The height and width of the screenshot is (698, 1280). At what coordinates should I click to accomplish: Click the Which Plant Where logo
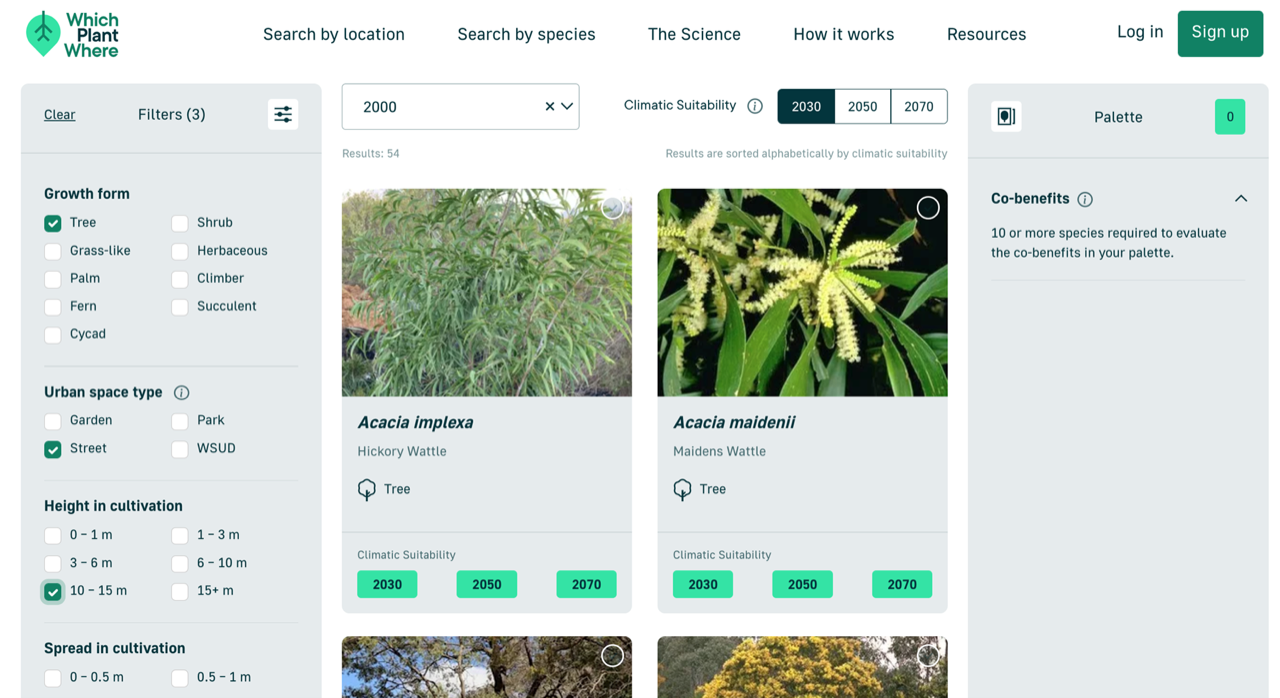click(72, 34)
